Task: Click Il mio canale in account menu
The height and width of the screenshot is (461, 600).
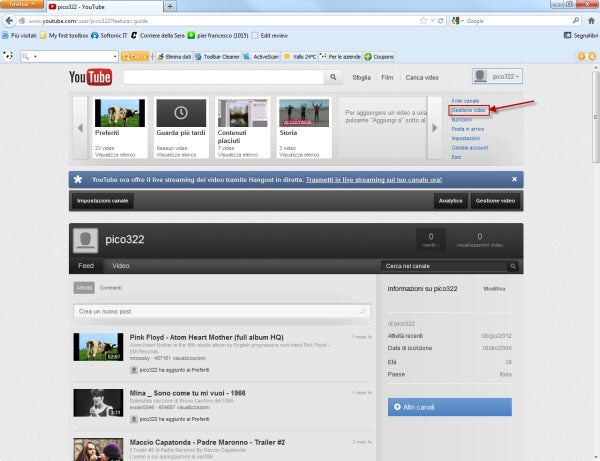Action: click(x=465, y=101)
